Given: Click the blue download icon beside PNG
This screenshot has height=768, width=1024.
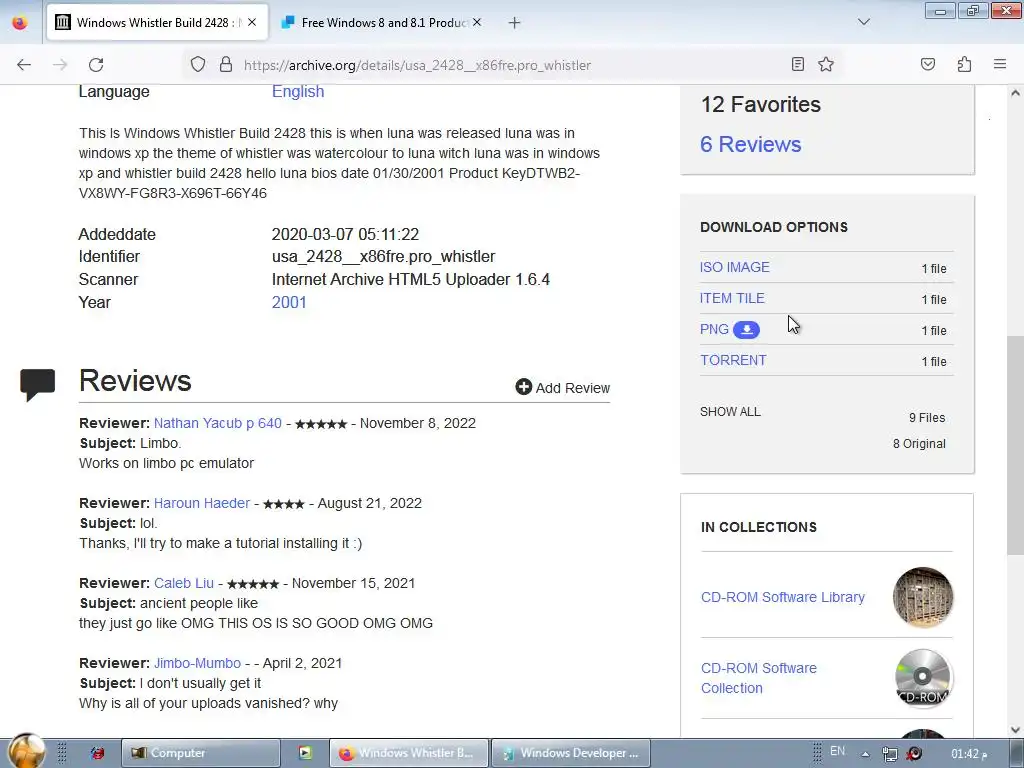Looking at the screenshot, I should tap(746, 330).
